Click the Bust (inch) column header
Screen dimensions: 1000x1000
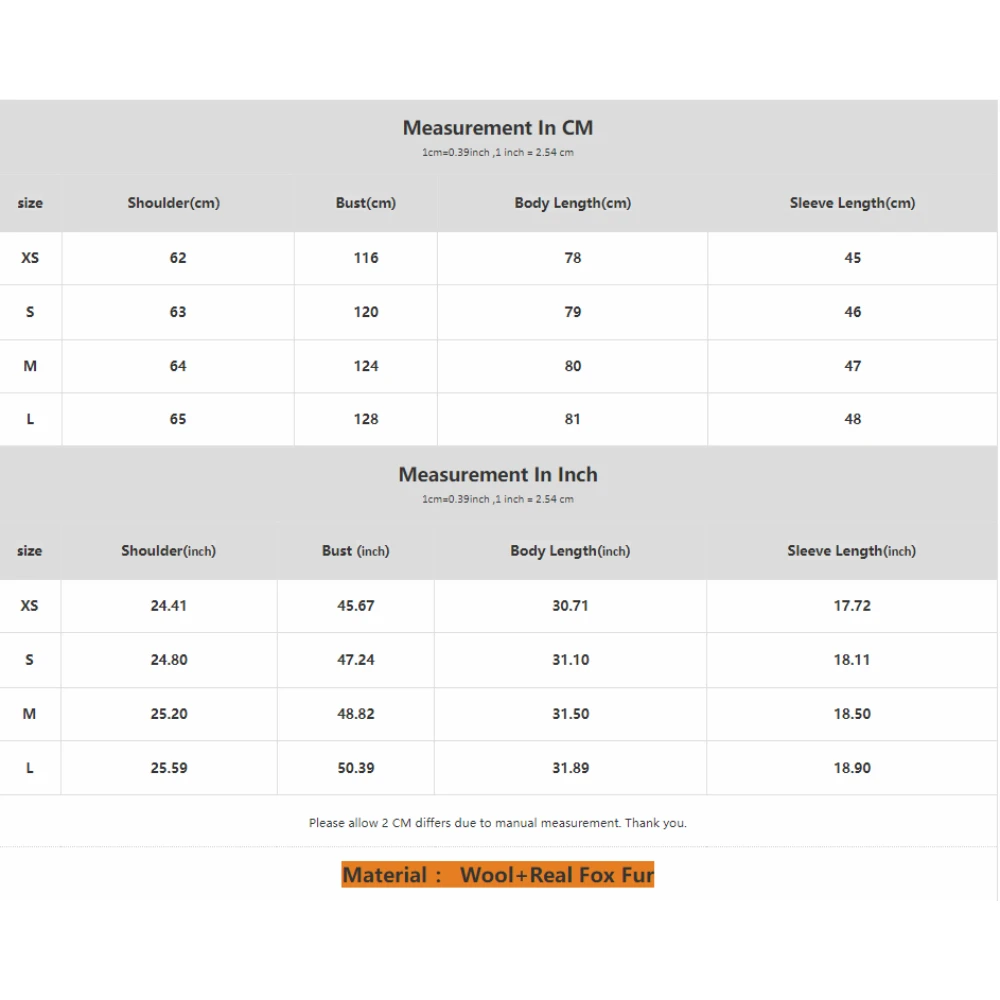(356, 551)
